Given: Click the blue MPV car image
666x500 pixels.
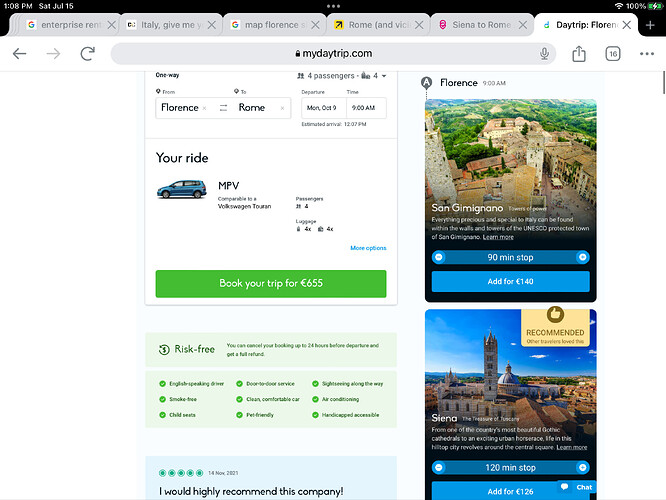Looking at the screenshot, I should pos(181,189).
